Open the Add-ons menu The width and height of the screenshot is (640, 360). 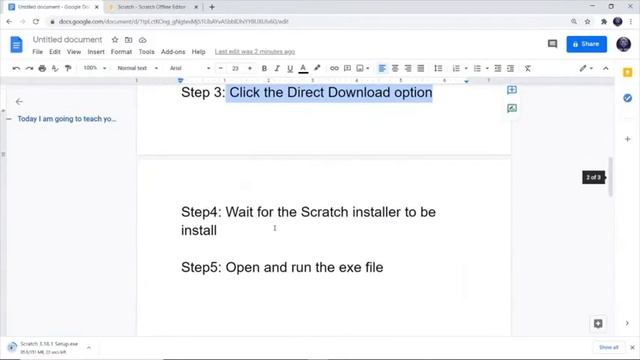click(173, 52)
